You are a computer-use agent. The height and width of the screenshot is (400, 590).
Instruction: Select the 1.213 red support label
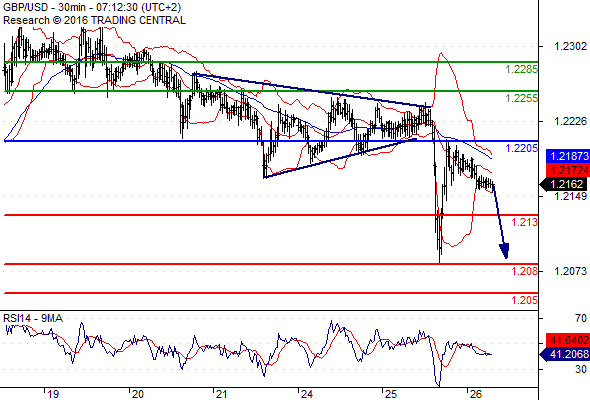coord(524,222)
